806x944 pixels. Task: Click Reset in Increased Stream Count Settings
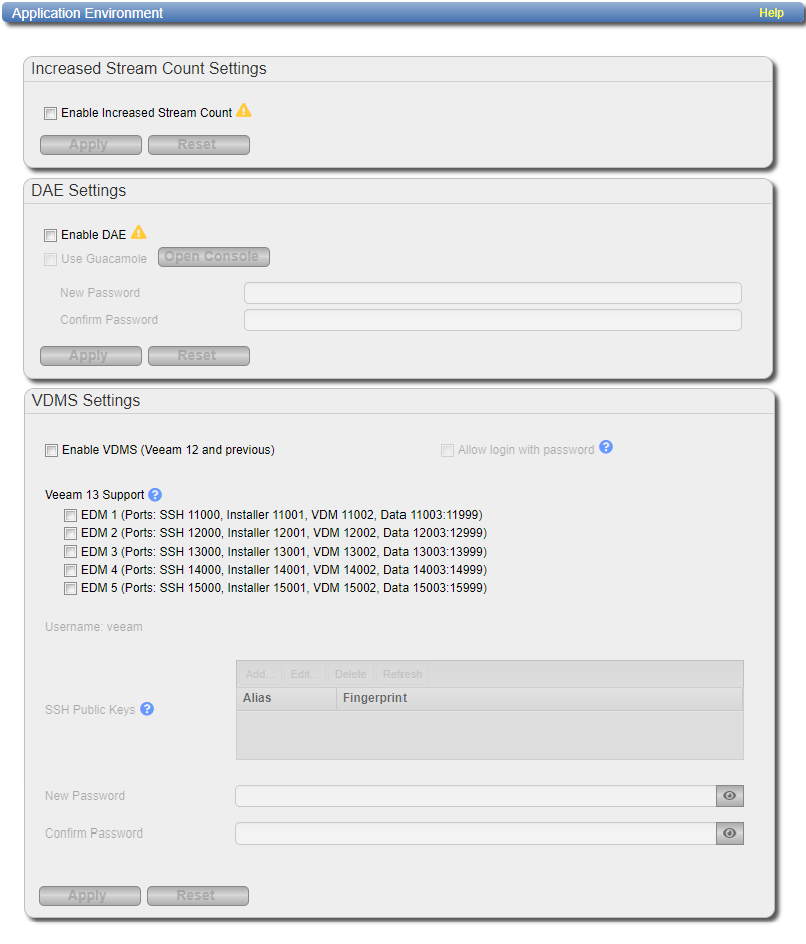[198, 145]
